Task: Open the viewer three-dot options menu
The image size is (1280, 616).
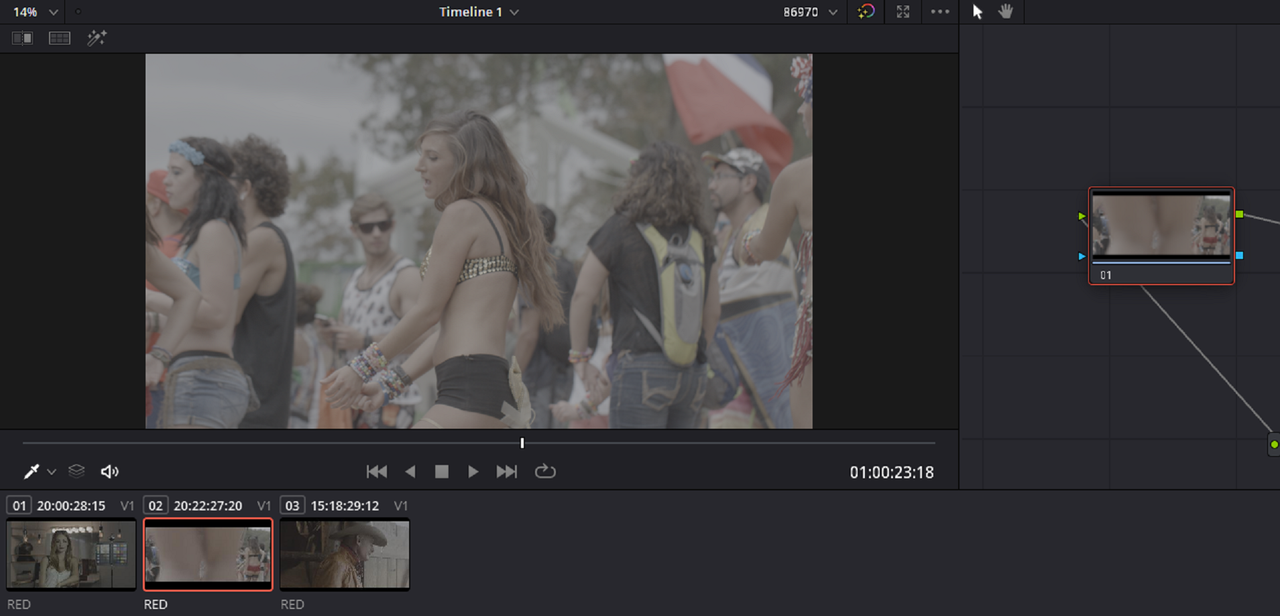Action: tap(940, 12)
